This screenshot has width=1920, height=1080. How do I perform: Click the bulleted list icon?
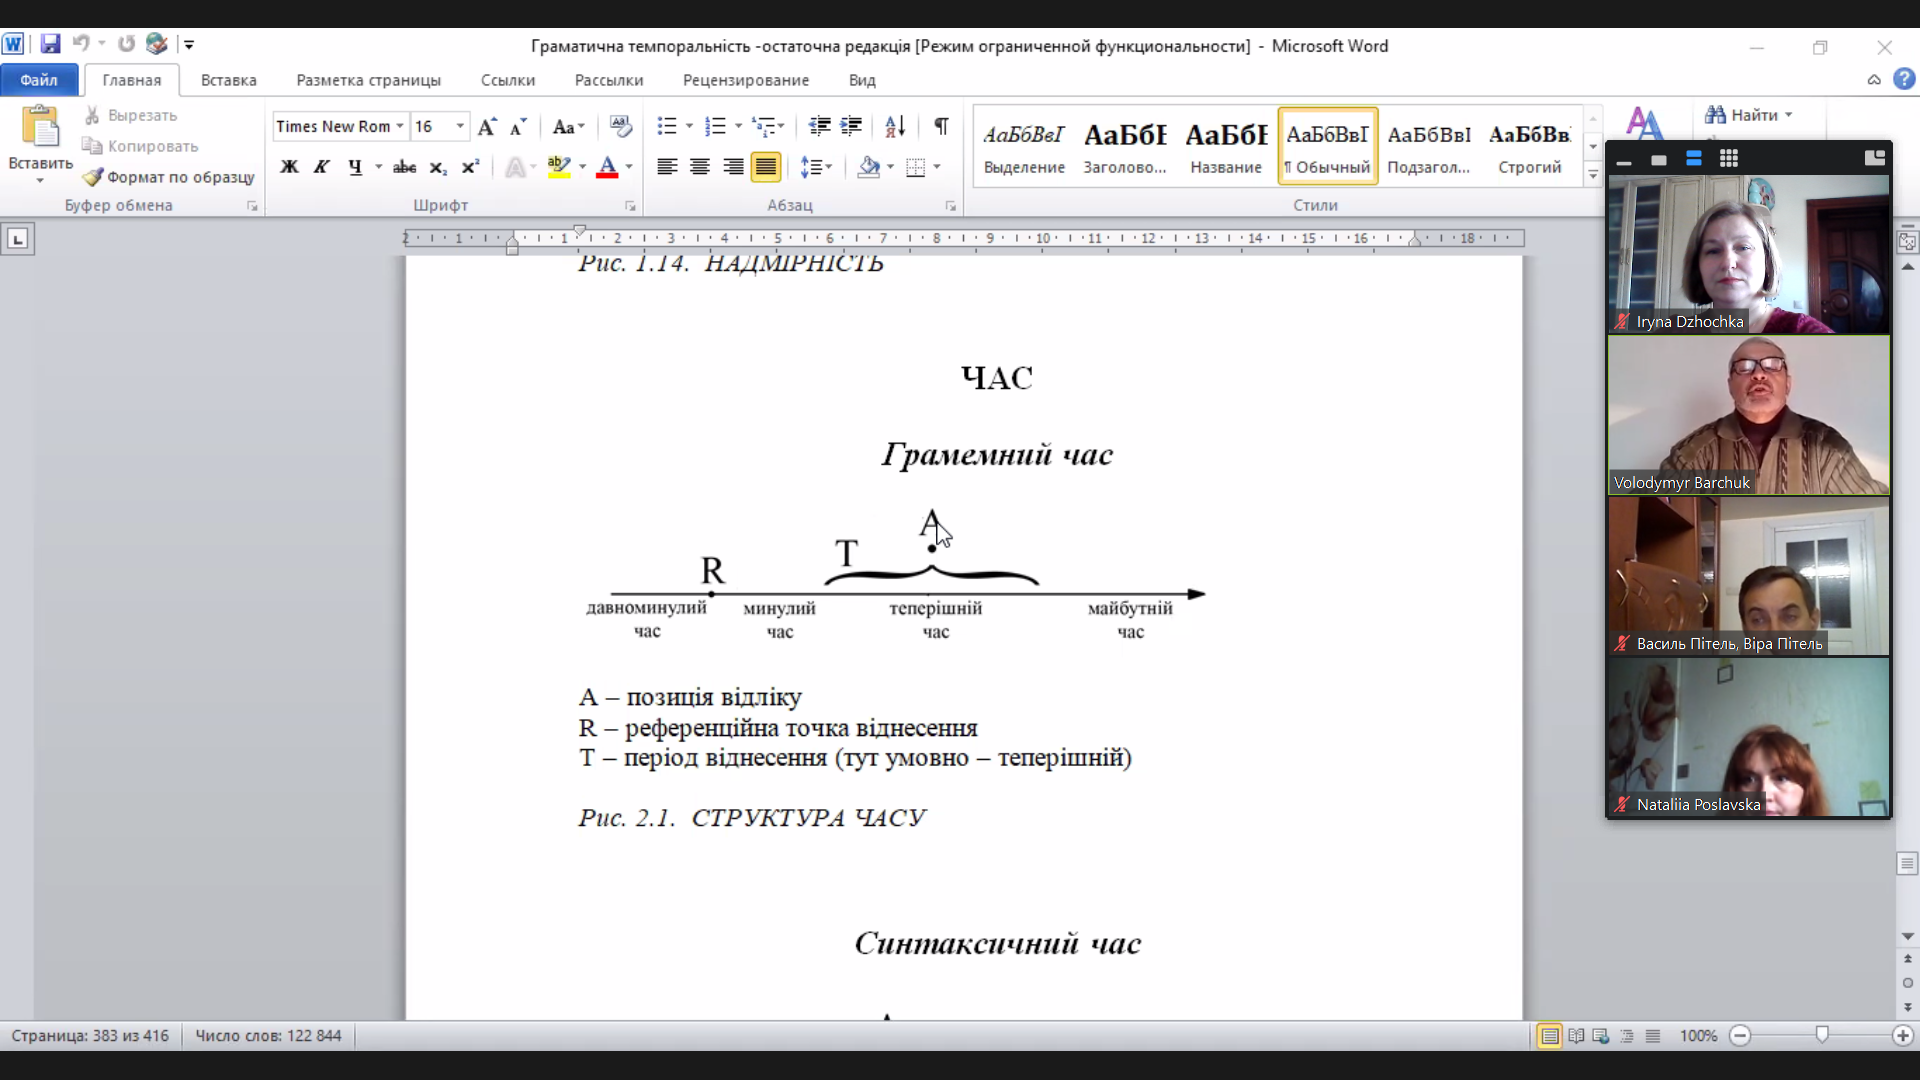pyautogui.click(x=667, y=126)
